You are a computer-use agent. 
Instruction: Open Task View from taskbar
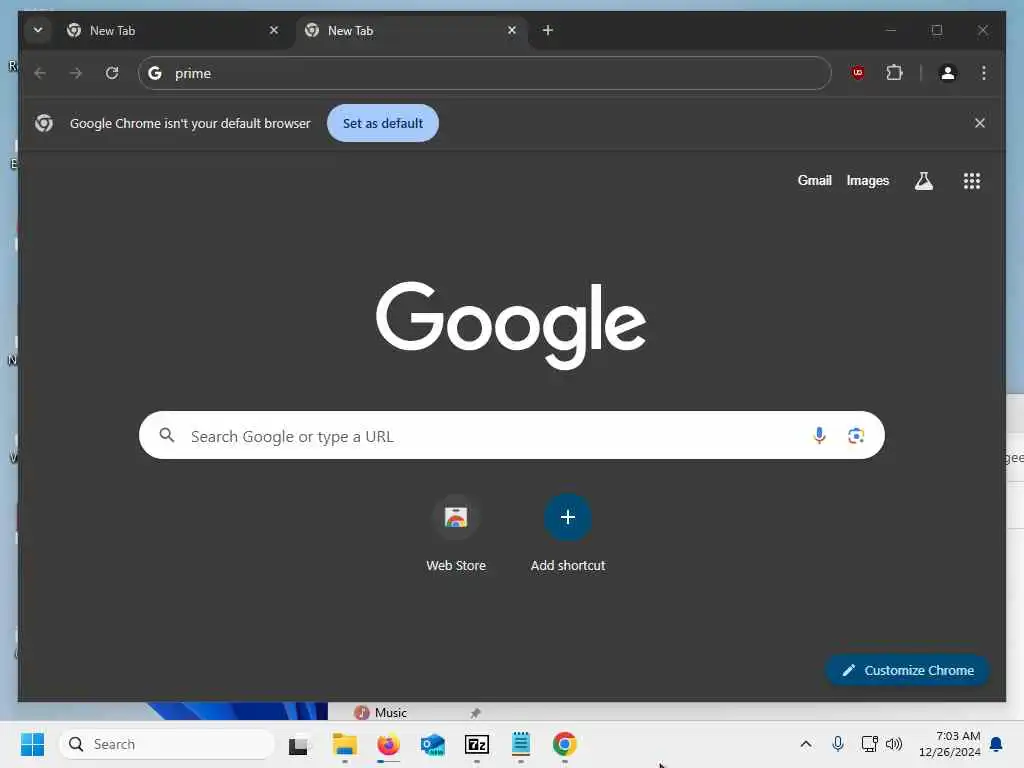pyautogui.click(x=299, y=744)
